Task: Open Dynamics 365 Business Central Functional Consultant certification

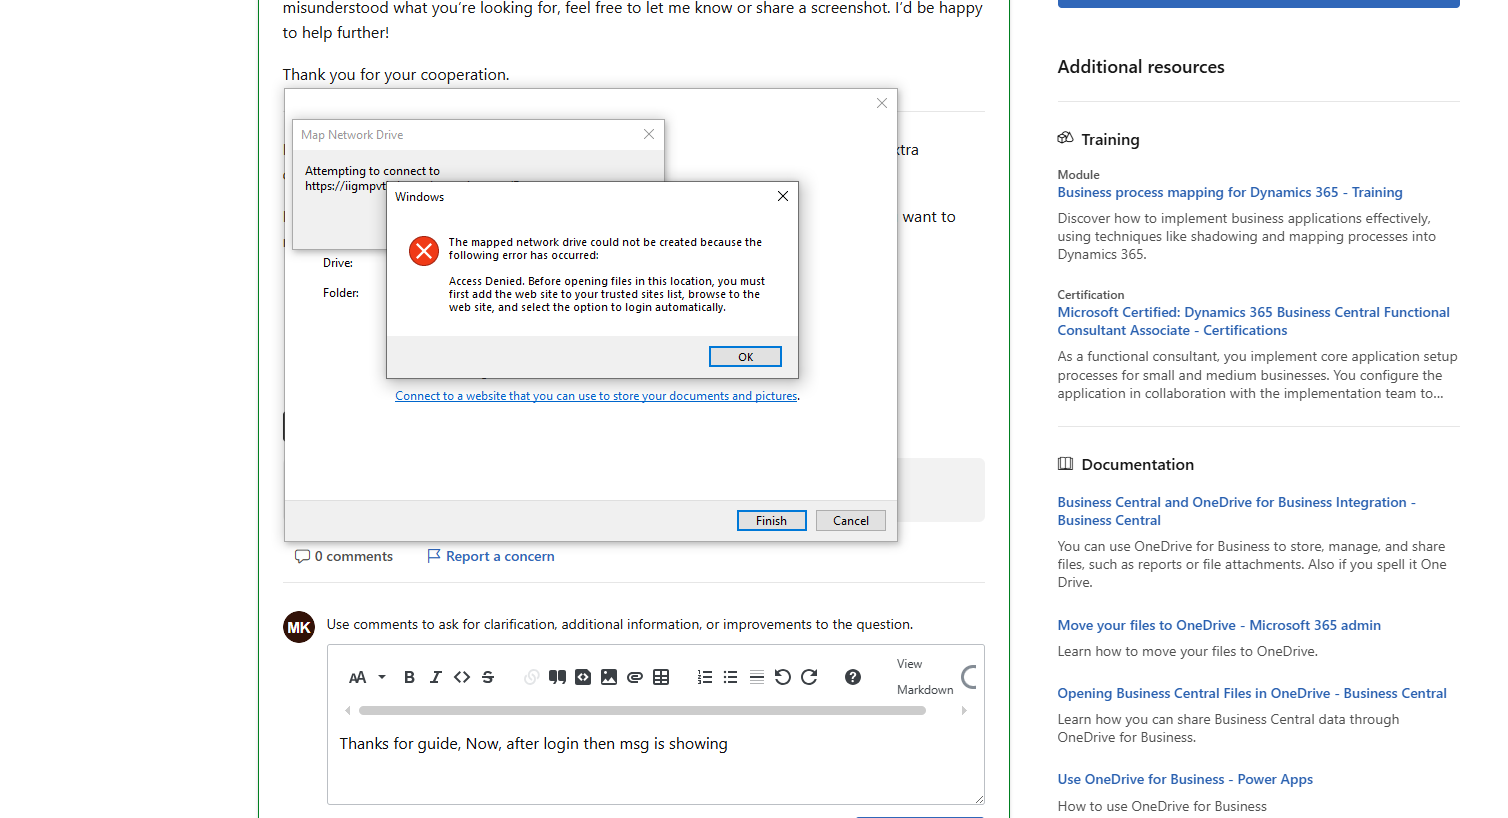Action: coord(1254,321)
